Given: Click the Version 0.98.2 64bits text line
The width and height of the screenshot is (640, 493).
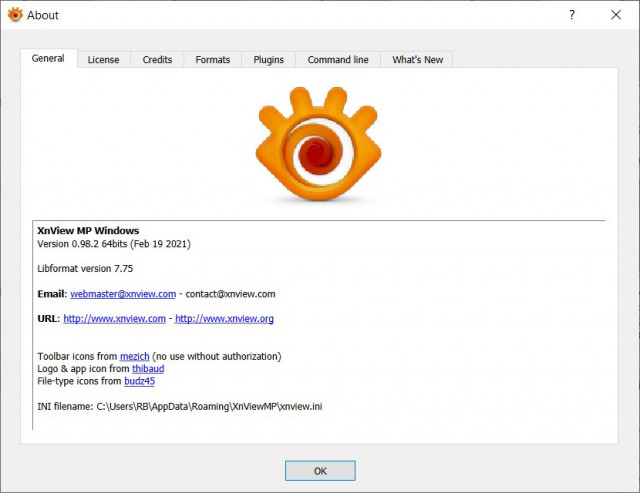Looking at the screenshot, I should pos(114,244).
